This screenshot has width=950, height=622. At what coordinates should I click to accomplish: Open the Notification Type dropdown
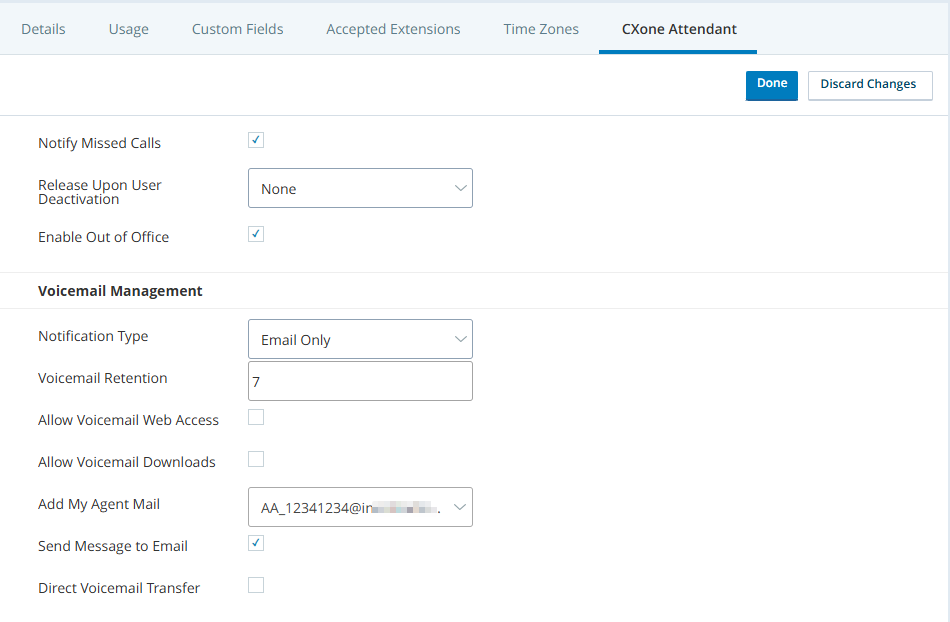point(360,339)
